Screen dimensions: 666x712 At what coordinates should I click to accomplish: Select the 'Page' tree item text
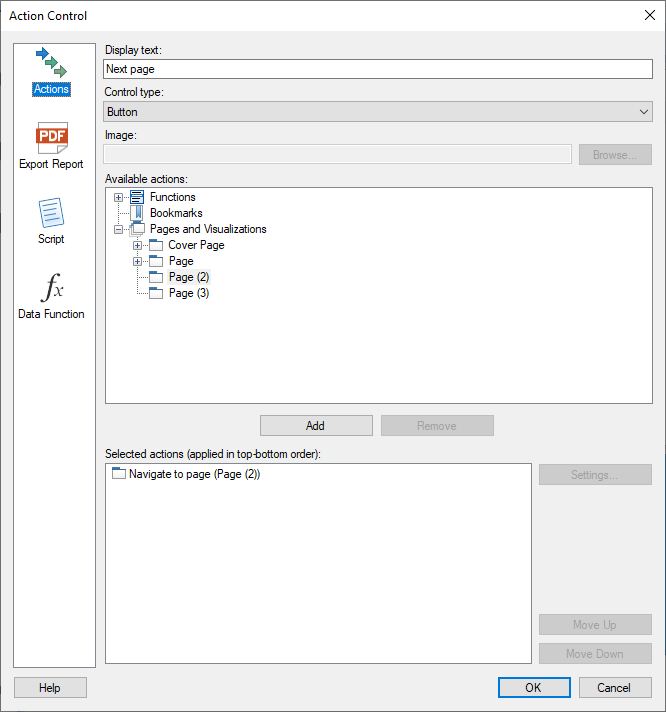tap(181, 261)
